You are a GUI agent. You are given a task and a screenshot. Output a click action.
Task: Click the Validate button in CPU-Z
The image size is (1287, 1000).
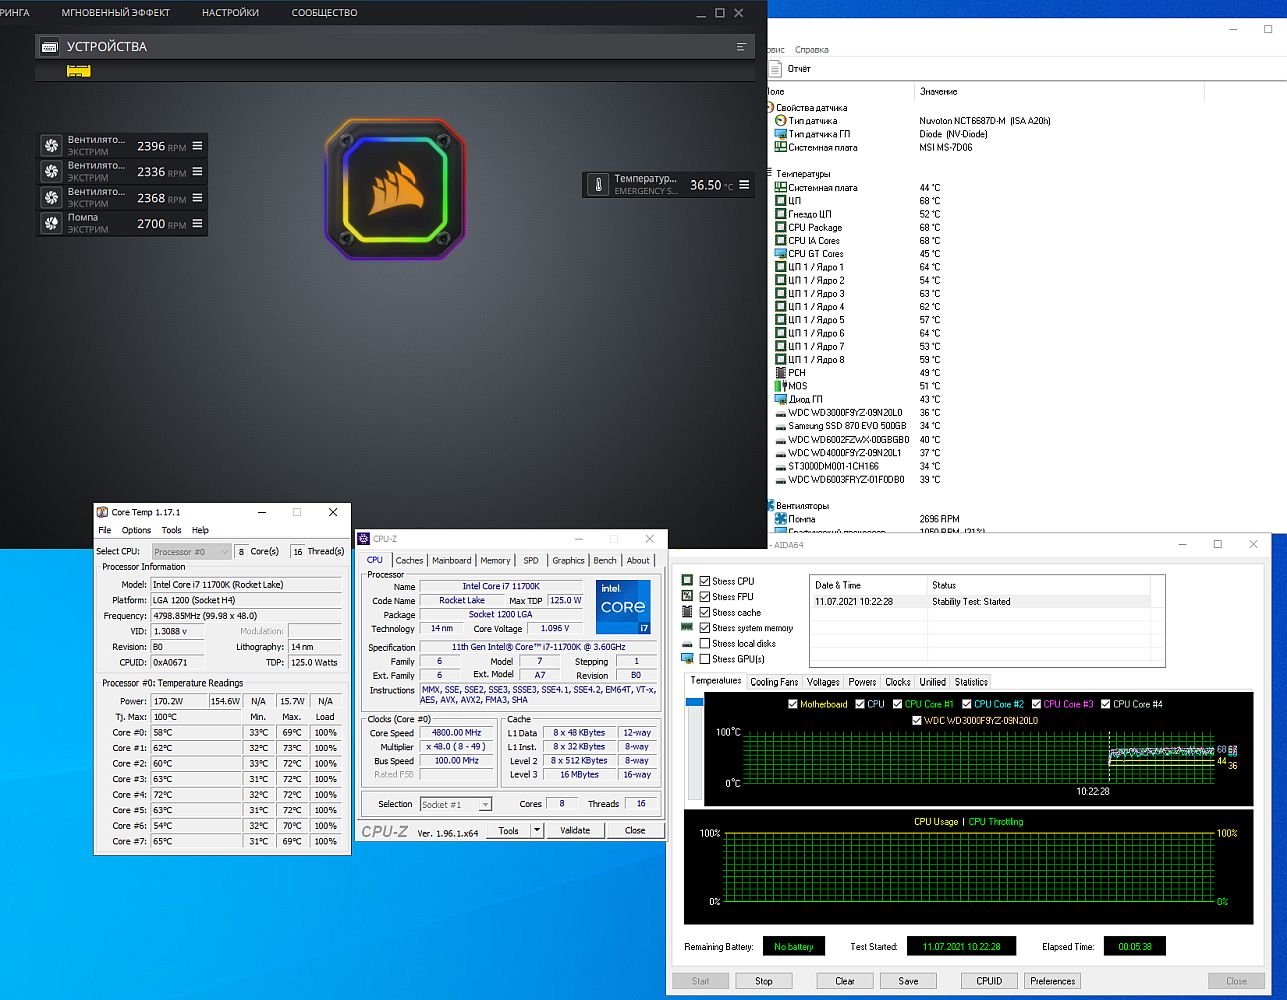click(575, 830)
